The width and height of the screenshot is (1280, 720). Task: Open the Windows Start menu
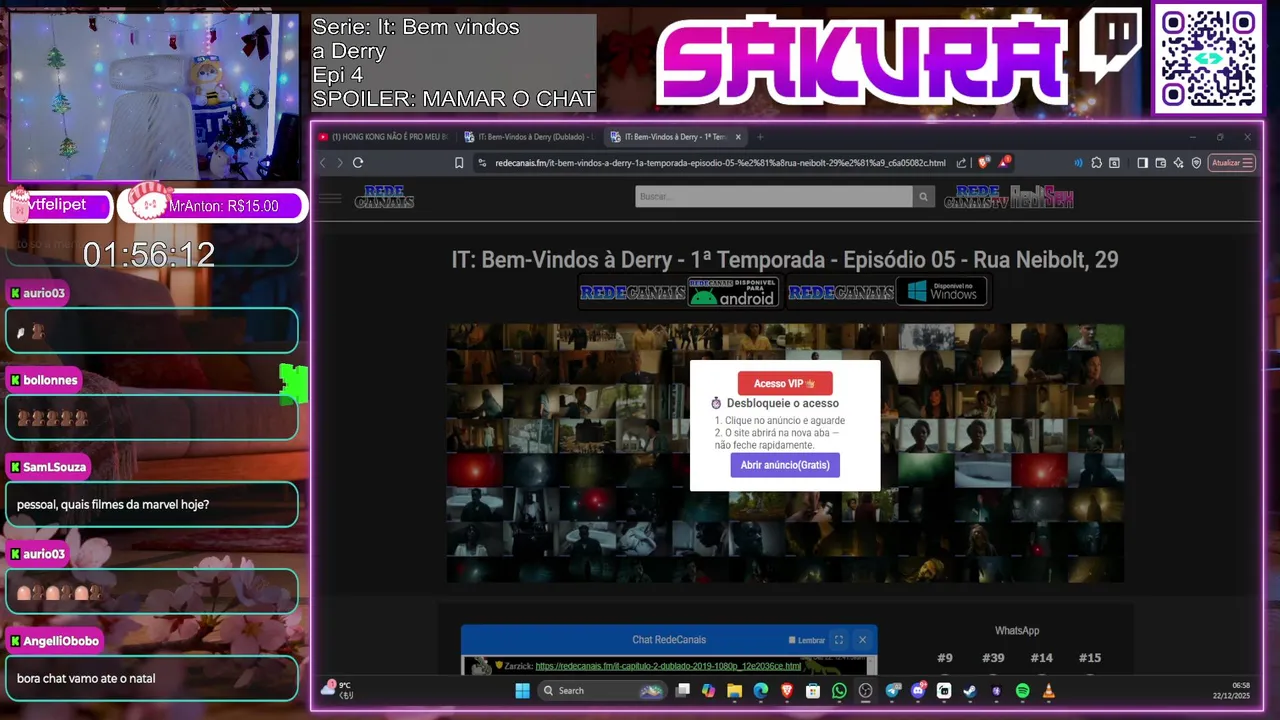[522, 691]
